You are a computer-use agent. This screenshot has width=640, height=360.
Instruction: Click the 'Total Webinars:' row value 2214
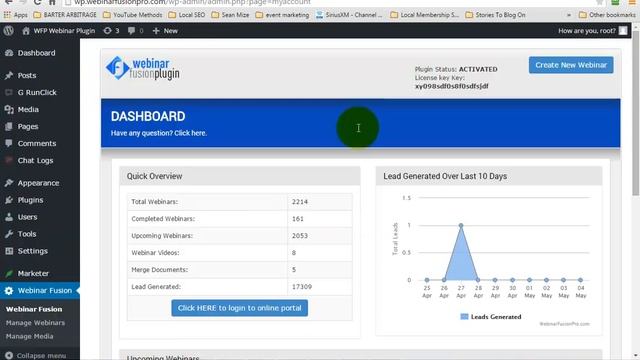click(300, 202)
